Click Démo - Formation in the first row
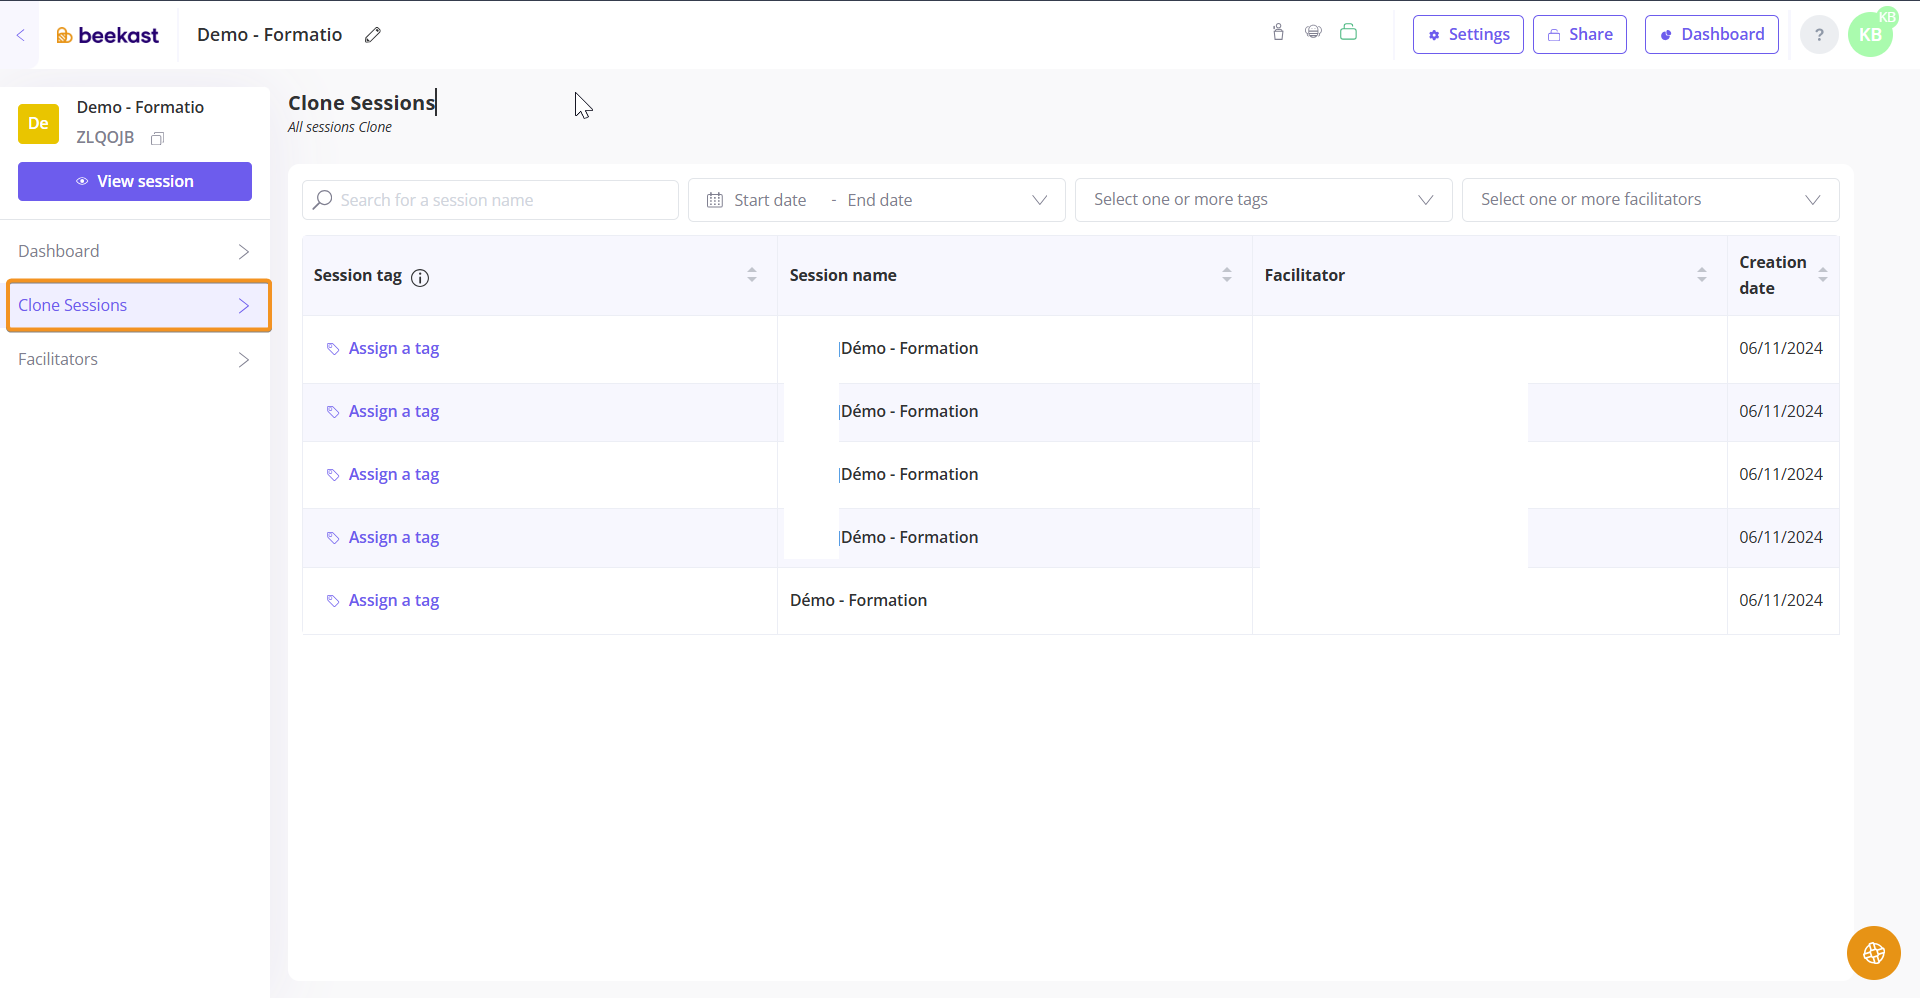 (x=909, y=348)
